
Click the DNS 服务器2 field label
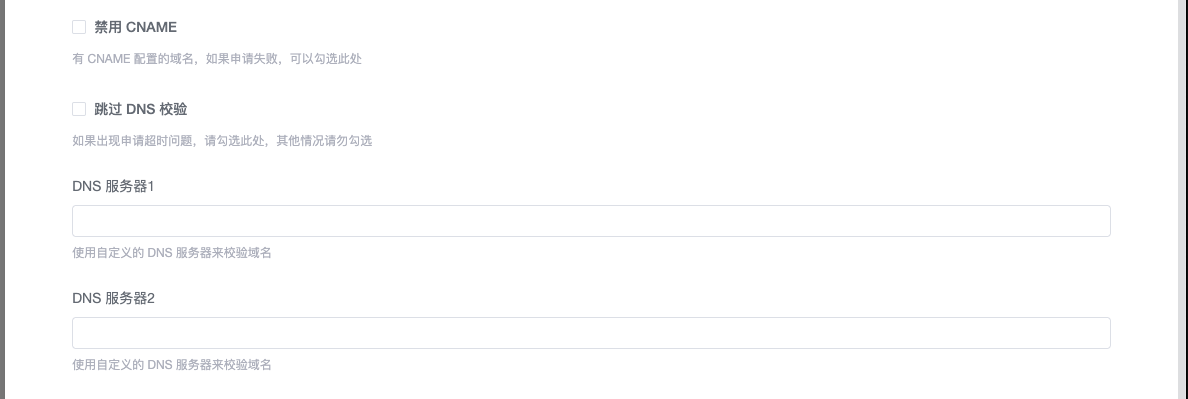[x=114, y=298]
